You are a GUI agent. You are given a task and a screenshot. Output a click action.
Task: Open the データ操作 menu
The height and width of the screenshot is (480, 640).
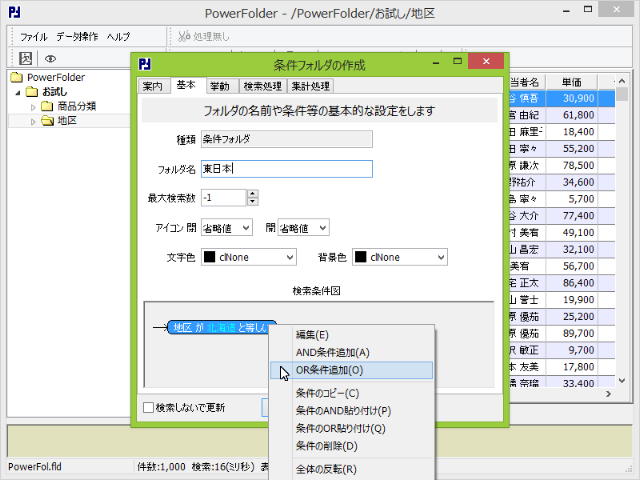tap(77, 37)
